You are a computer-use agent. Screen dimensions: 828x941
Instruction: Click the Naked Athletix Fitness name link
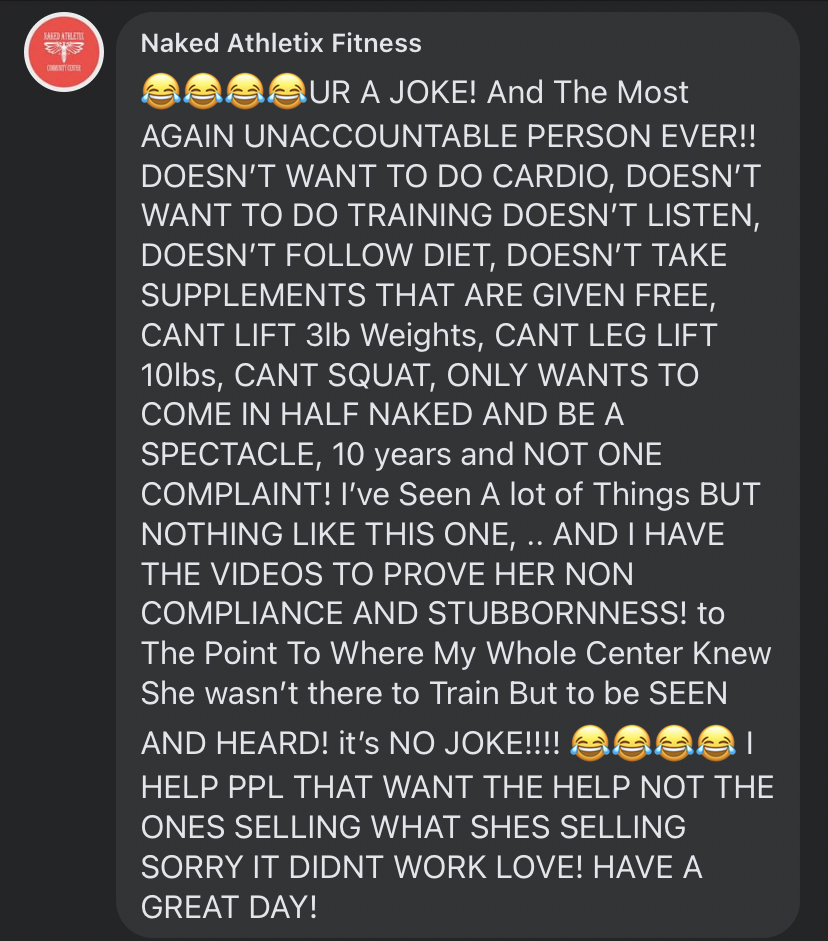pos(281,43)
